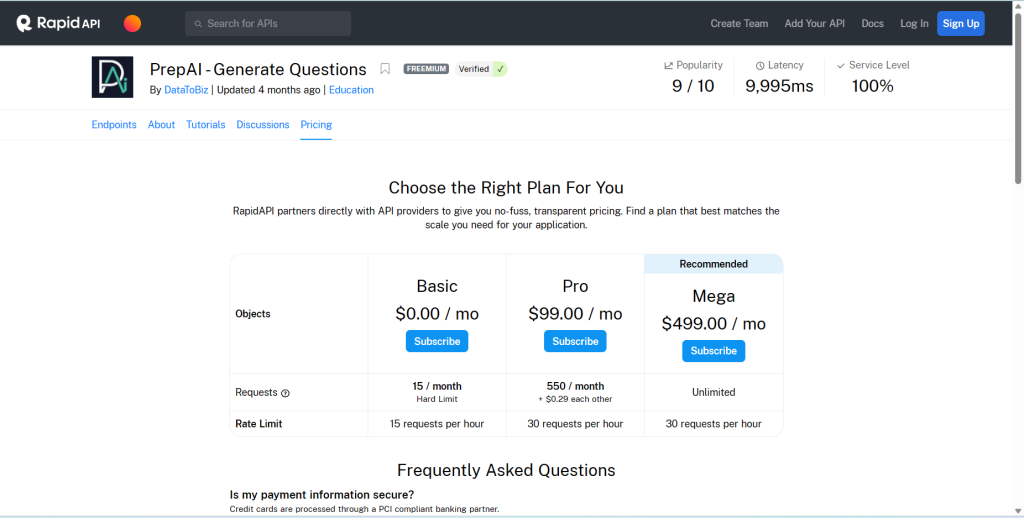Click the Sign Up button

click(x=961, y=24)
